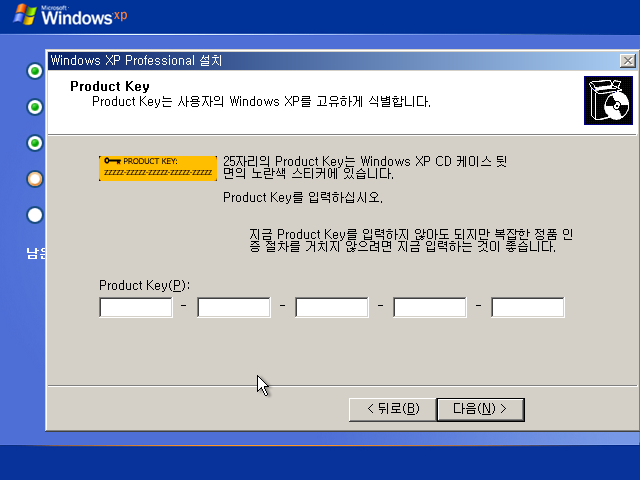Click the third Product Key input box

(332, 307)
